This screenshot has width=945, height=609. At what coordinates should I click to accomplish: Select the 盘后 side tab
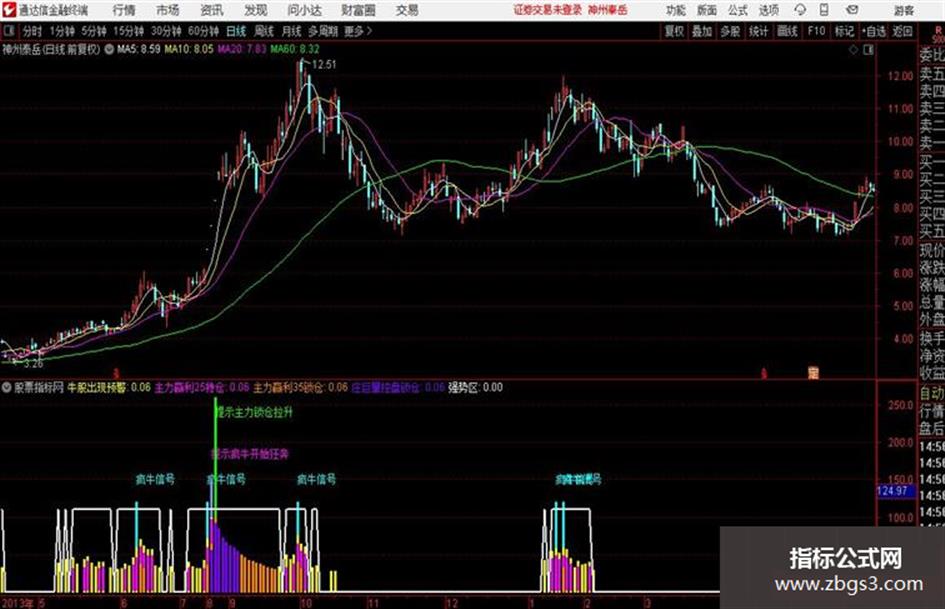(932, 429)
